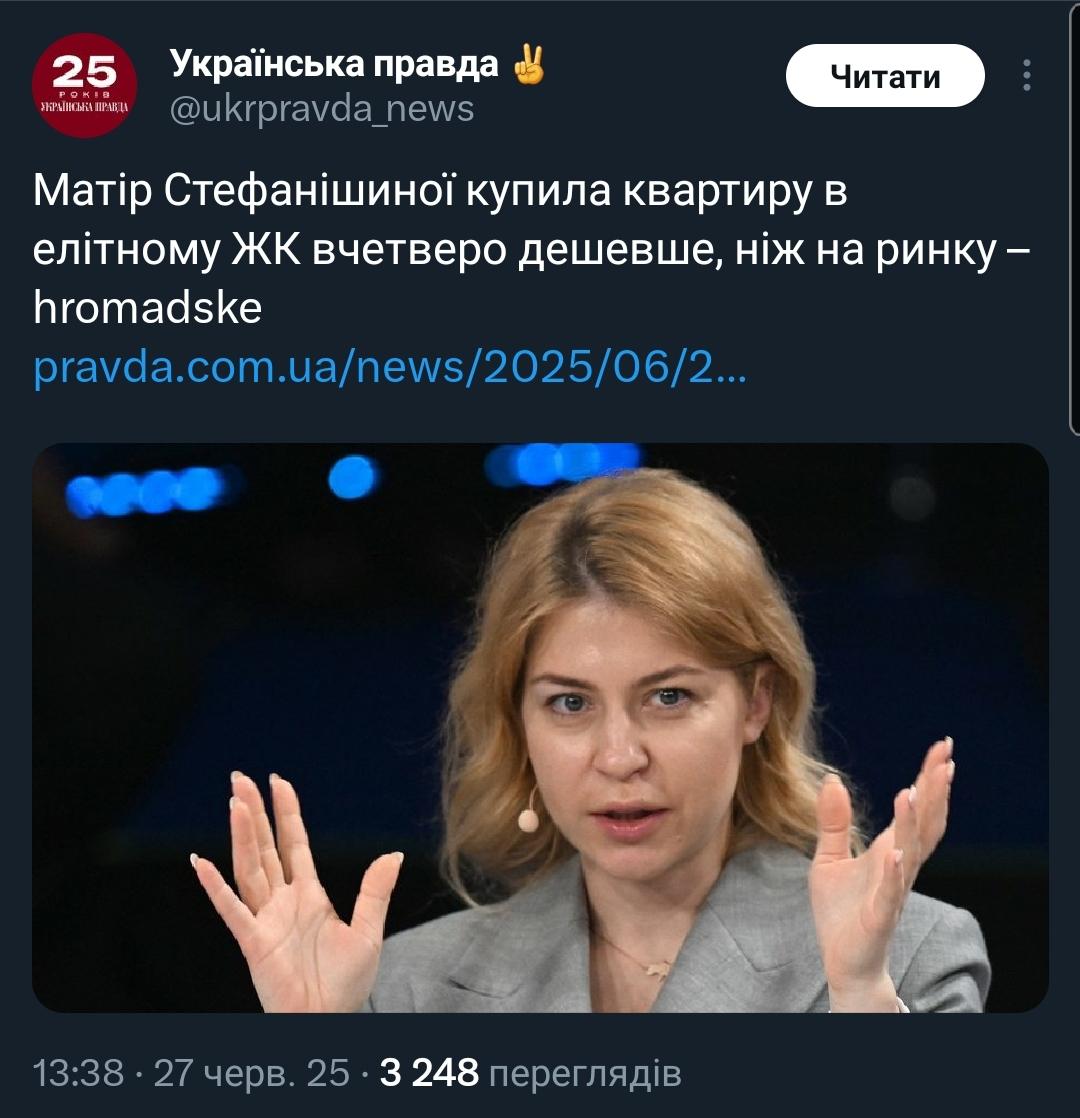Viewport: 1080px width, 1118px height.
Task: Click the word hromadske in the tweet
Action: point(148,308)
